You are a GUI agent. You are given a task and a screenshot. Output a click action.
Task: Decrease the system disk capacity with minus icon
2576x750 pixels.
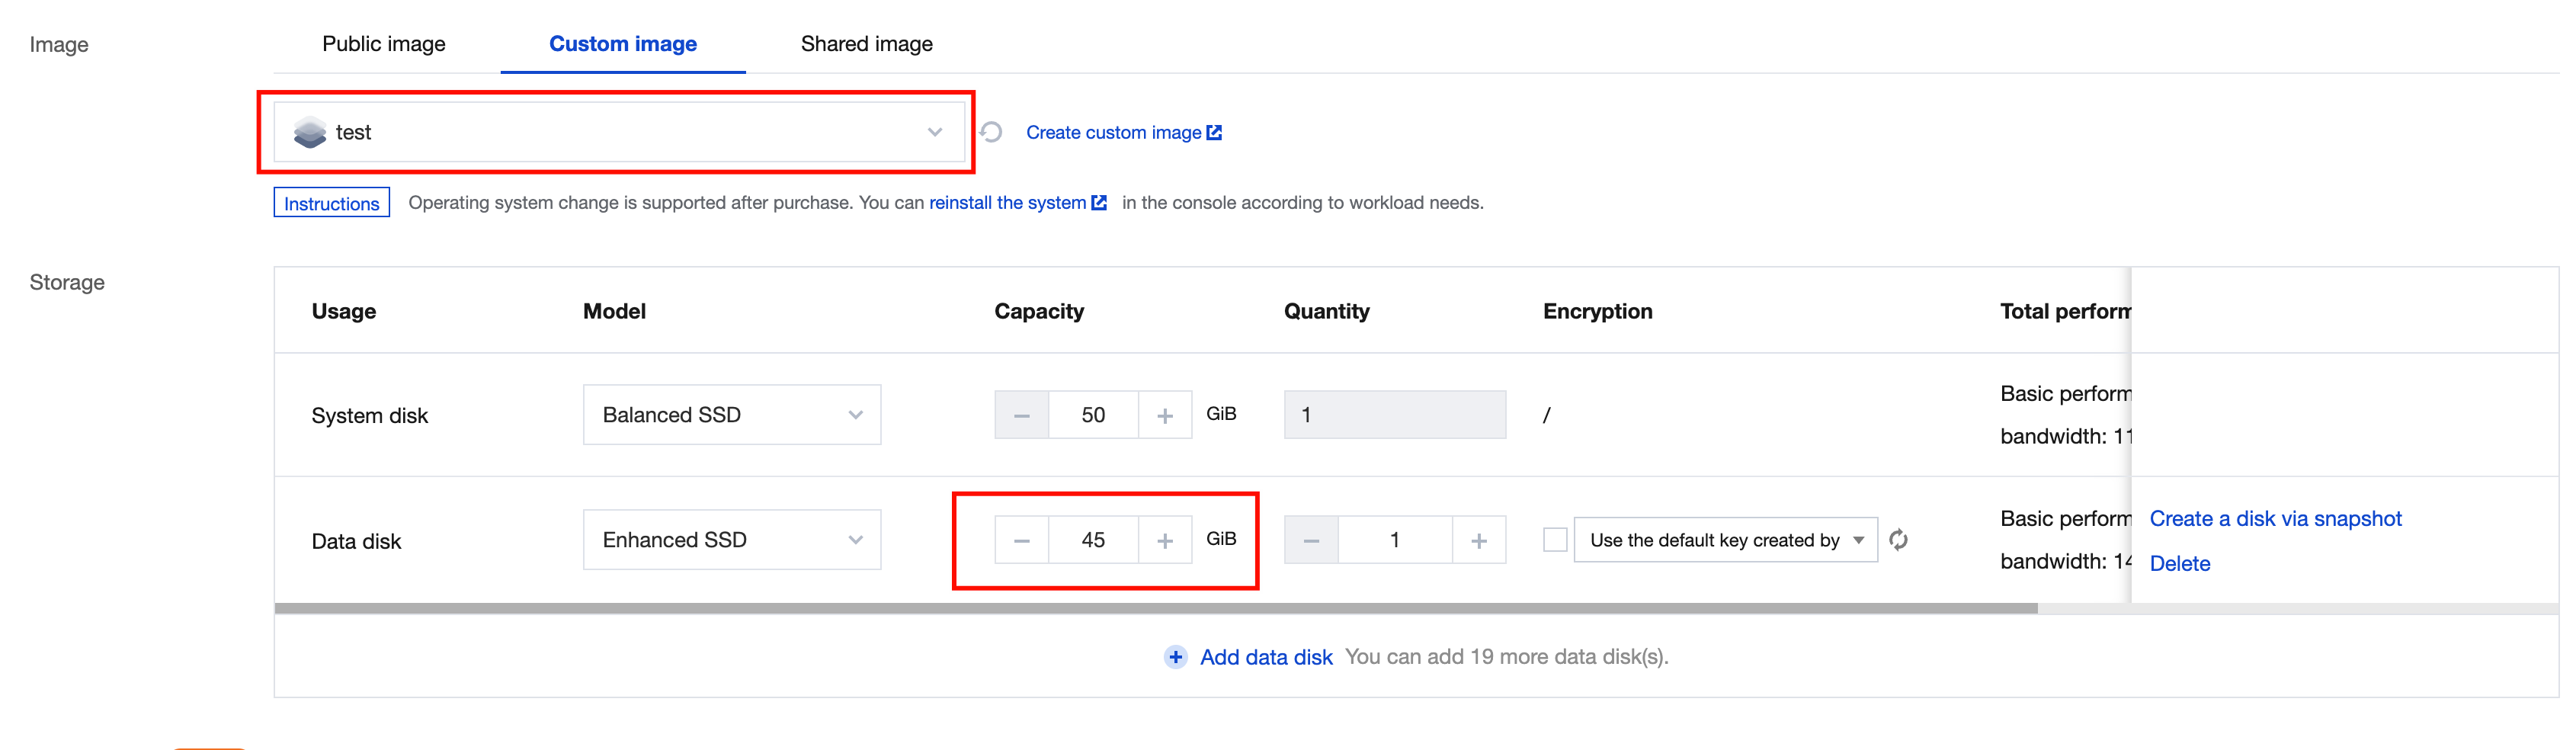pos(1021,414)
